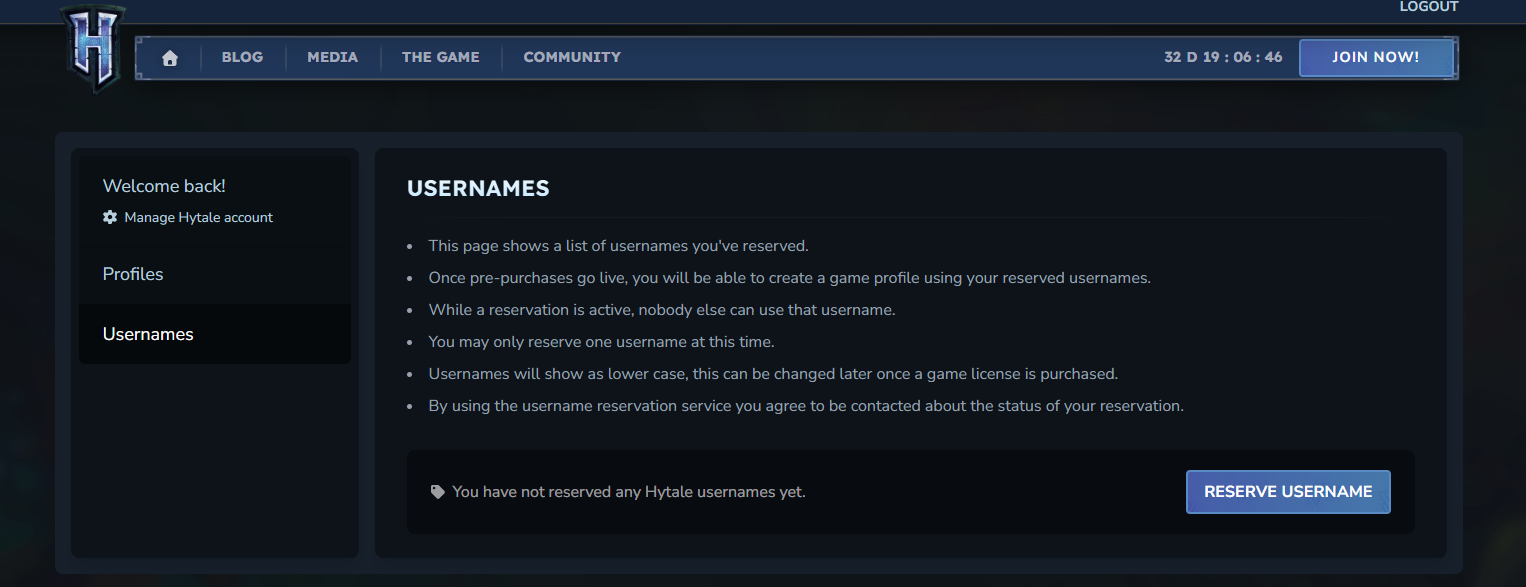Switch to the Profiles section

tap(133, 274)
